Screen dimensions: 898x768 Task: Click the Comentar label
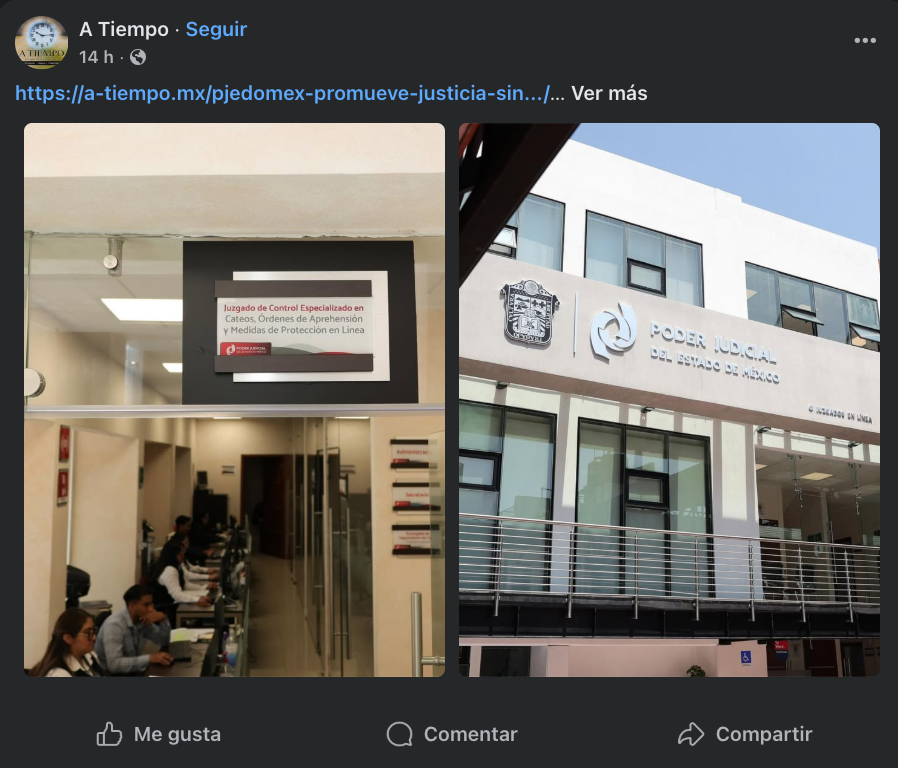471,734
